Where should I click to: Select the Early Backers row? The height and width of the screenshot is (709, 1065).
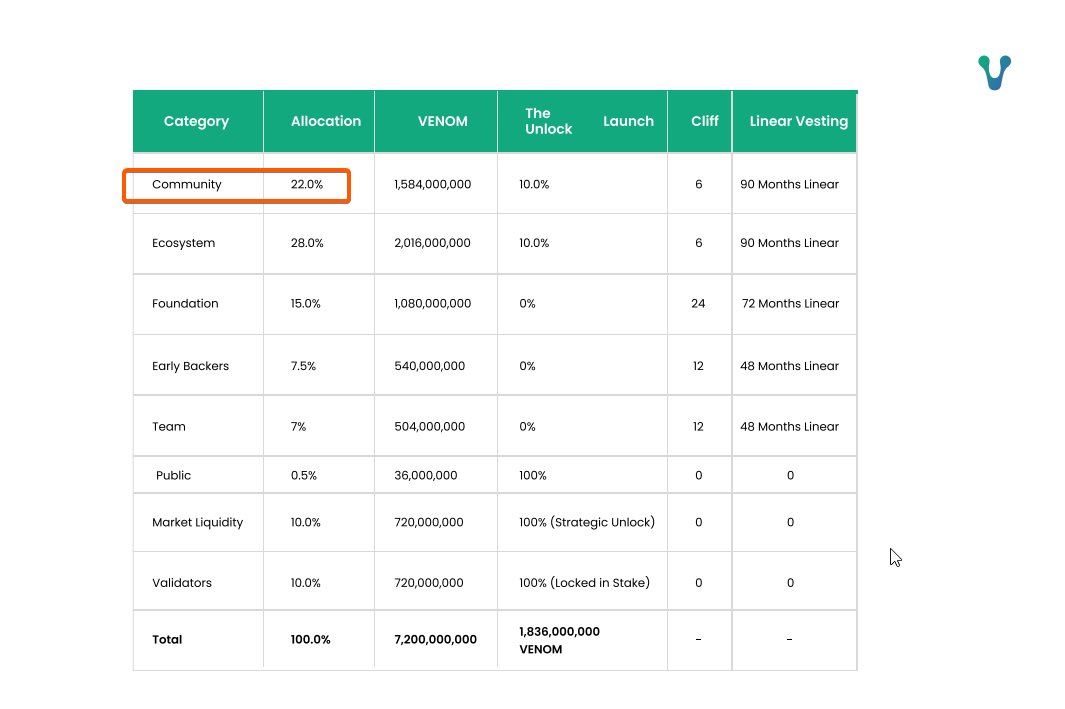(x=191, y=365)
